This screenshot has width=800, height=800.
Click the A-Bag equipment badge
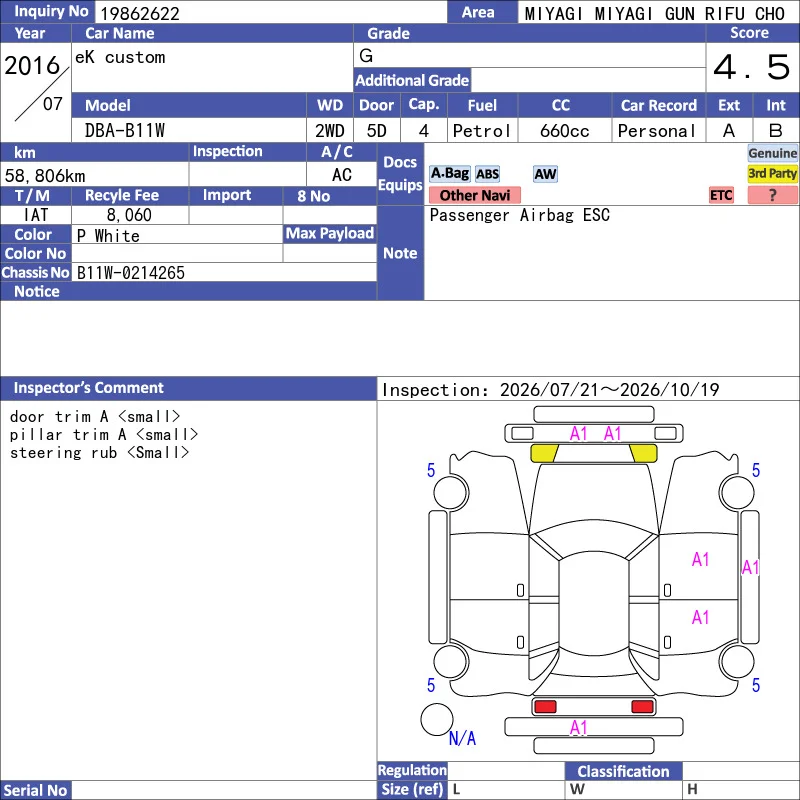point(449,174)
